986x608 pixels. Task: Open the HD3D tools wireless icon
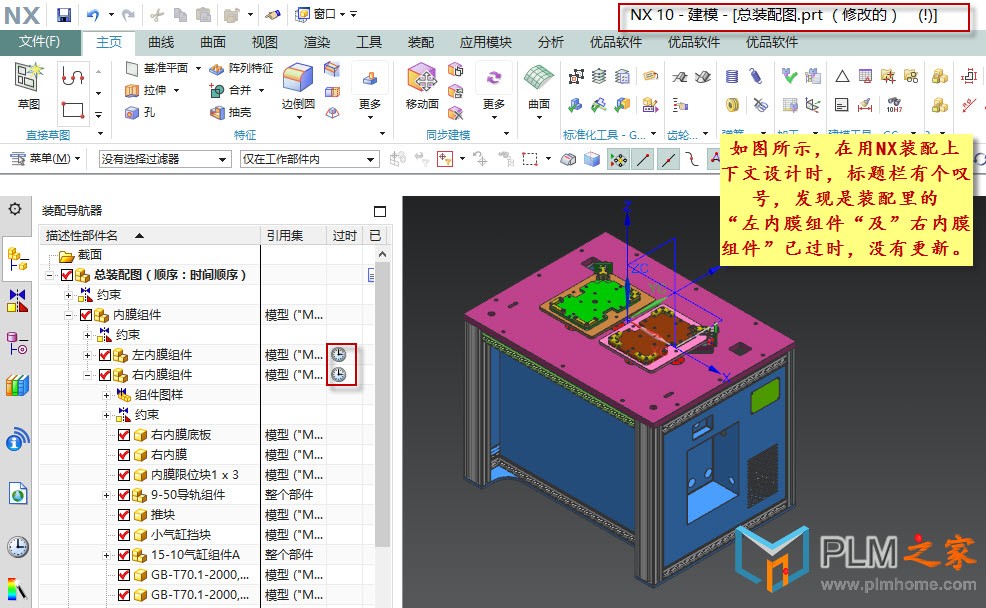pos(18,439)
